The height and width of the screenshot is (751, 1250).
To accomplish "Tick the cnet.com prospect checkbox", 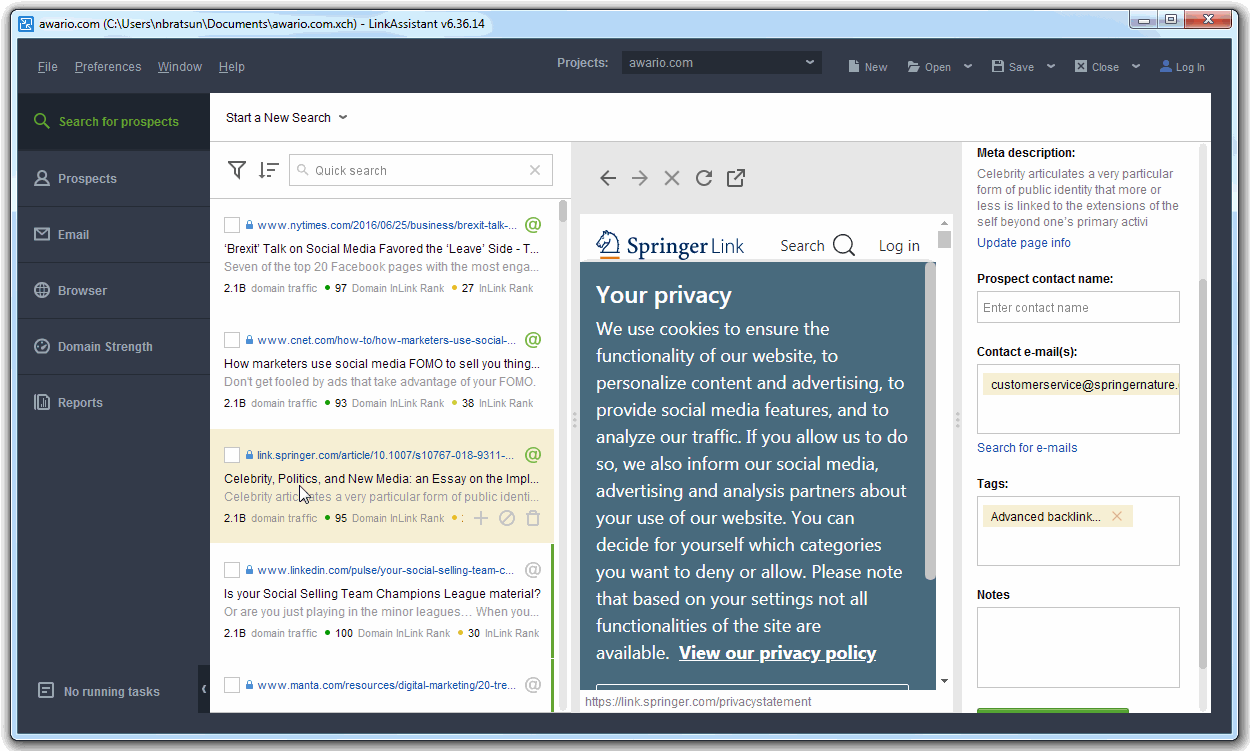I will (x=232, y=340).
